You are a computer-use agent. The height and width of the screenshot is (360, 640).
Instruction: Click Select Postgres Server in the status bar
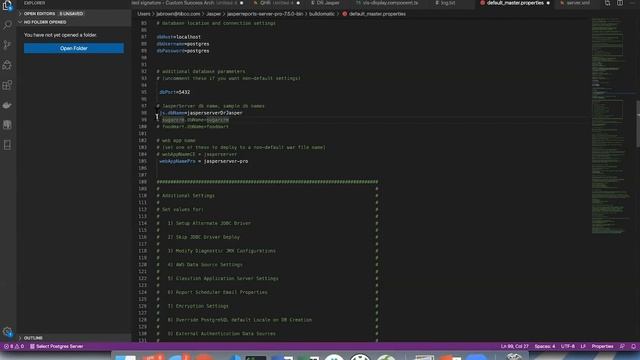[57, 347]
